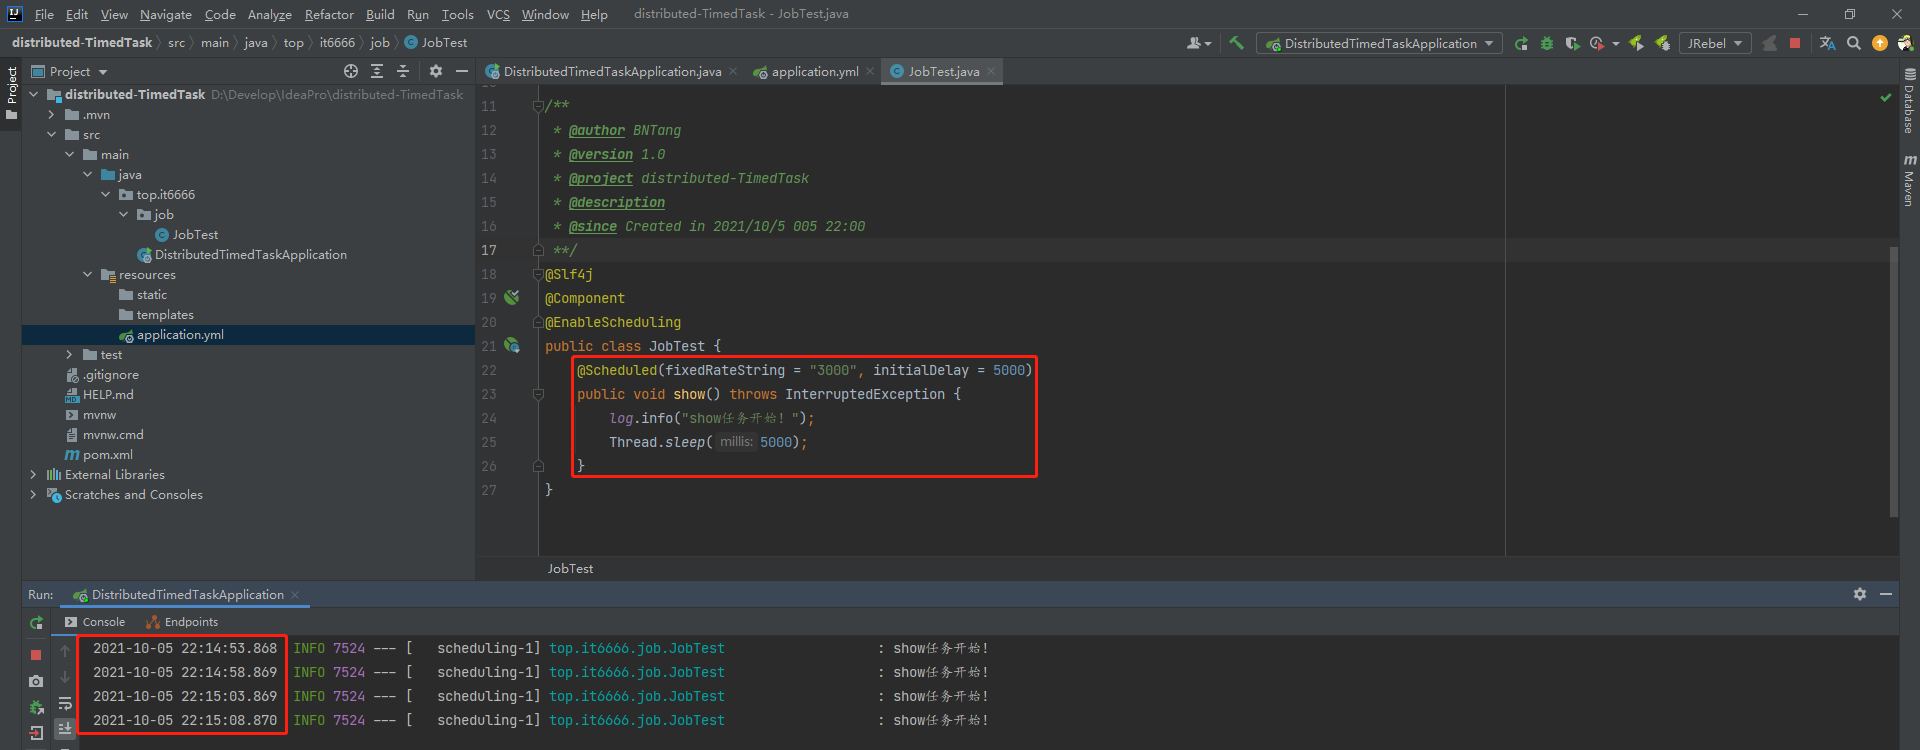Start debugging with the green bug icon
The image size is (1920, 750).
pyautogui.click(x=1547, y=43)
